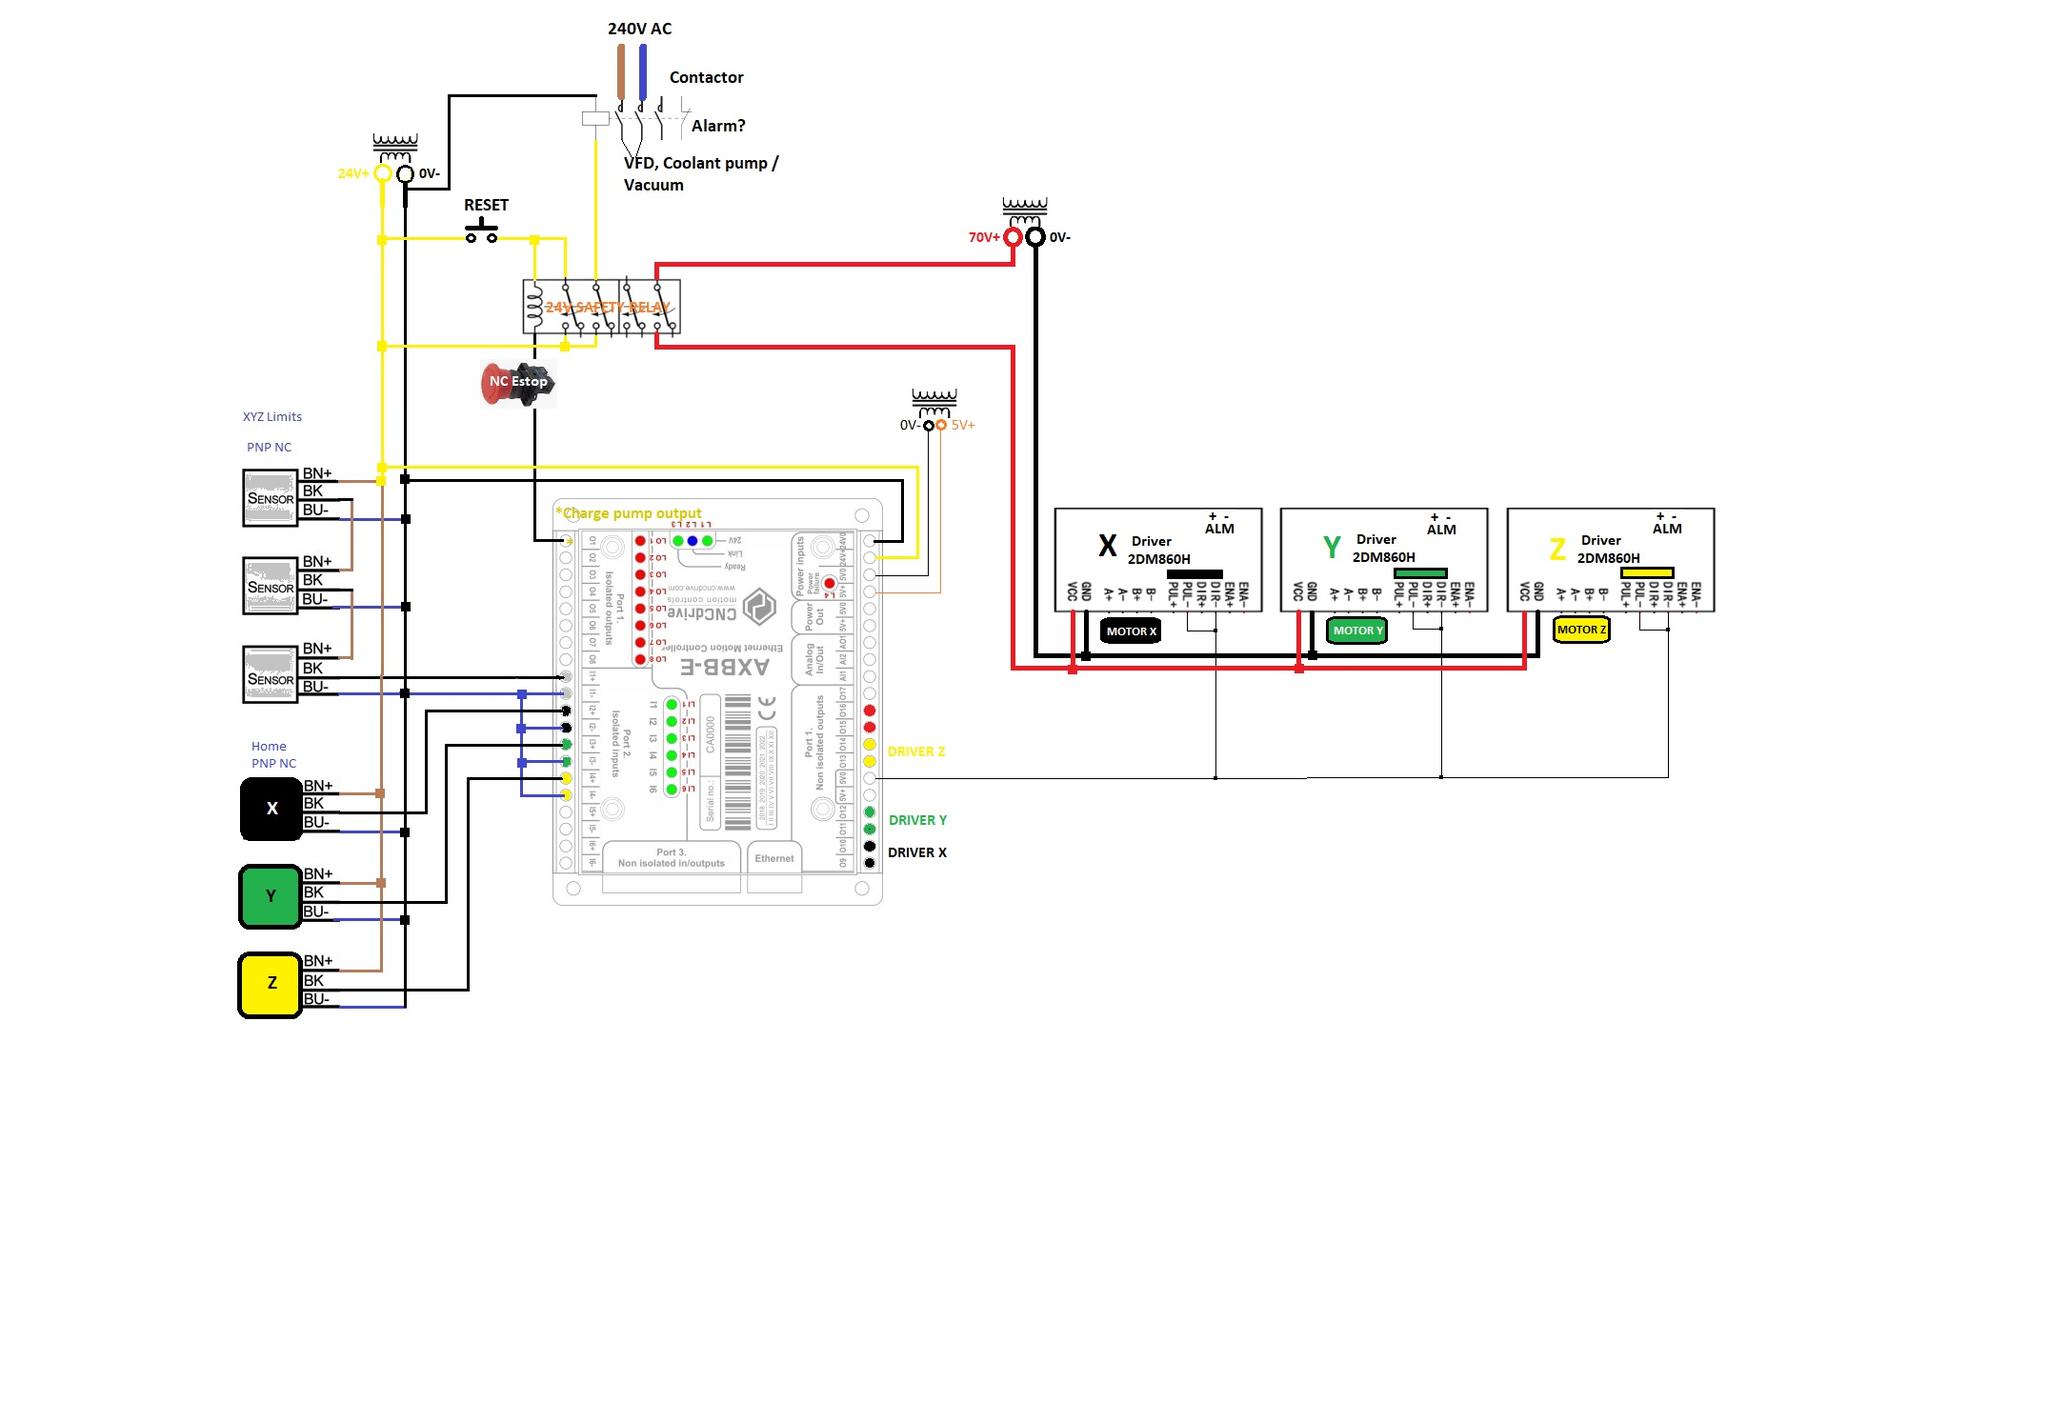This screenshot has width=2048, height=1402.
Task: Click the 70V transformer symbol
Action: pyautogui.click(x=1025, y=212)
